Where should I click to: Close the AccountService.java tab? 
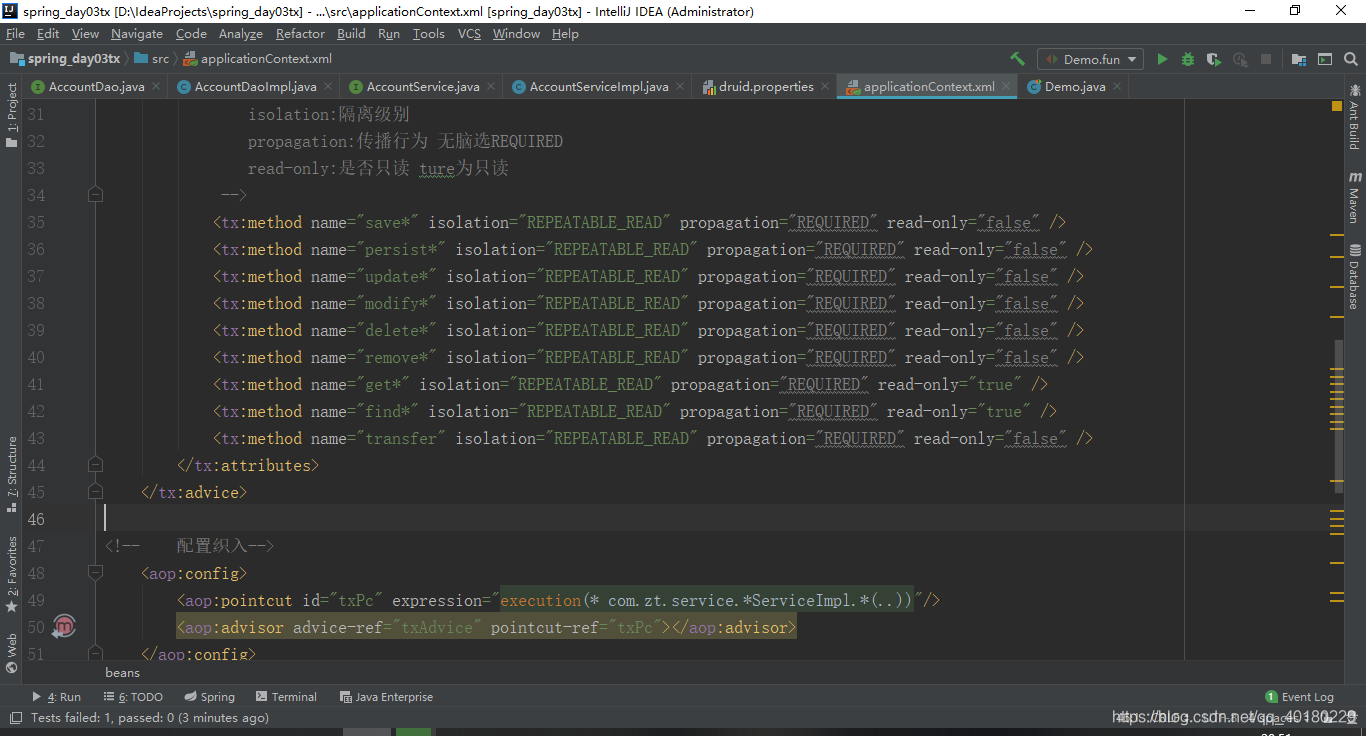(492, 87)
